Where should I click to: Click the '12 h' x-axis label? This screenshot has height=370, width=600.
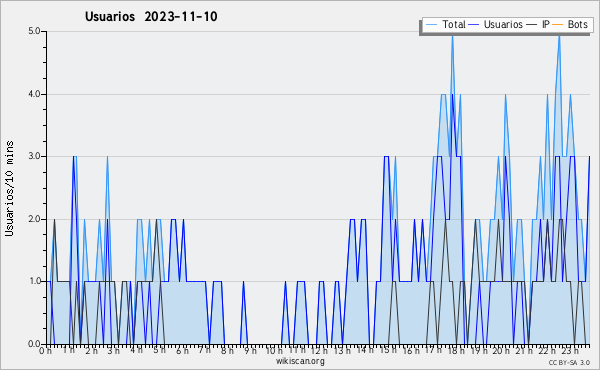[x=319, y=351]
